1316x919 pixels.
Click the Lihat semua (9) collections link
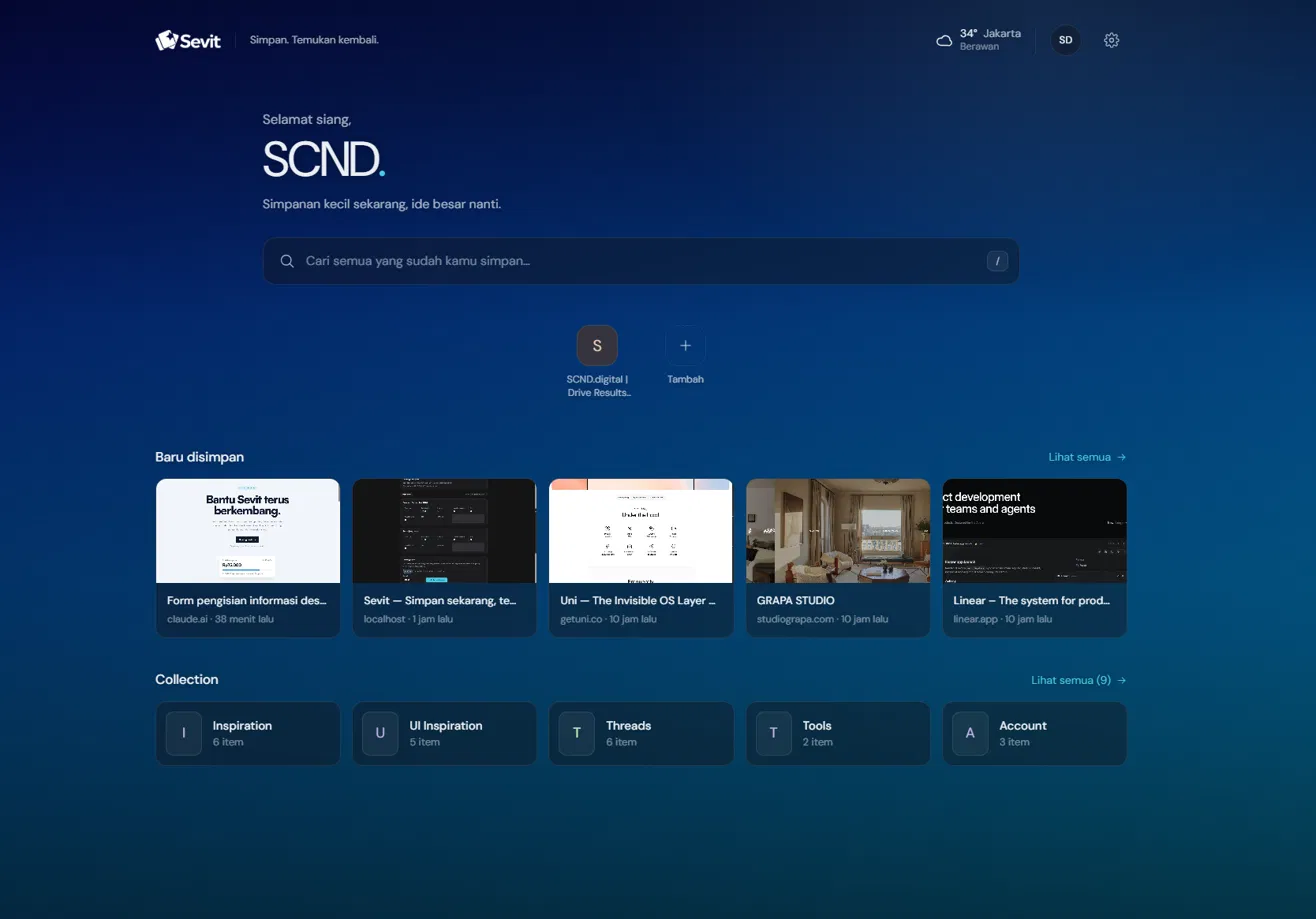[1079, 680]
